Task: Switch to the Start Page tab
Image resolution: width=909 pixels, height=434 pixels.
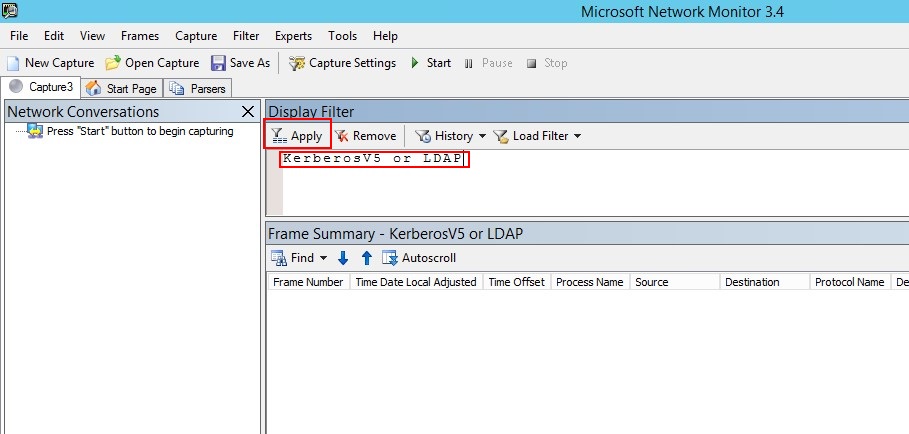Action: point(122,89)
